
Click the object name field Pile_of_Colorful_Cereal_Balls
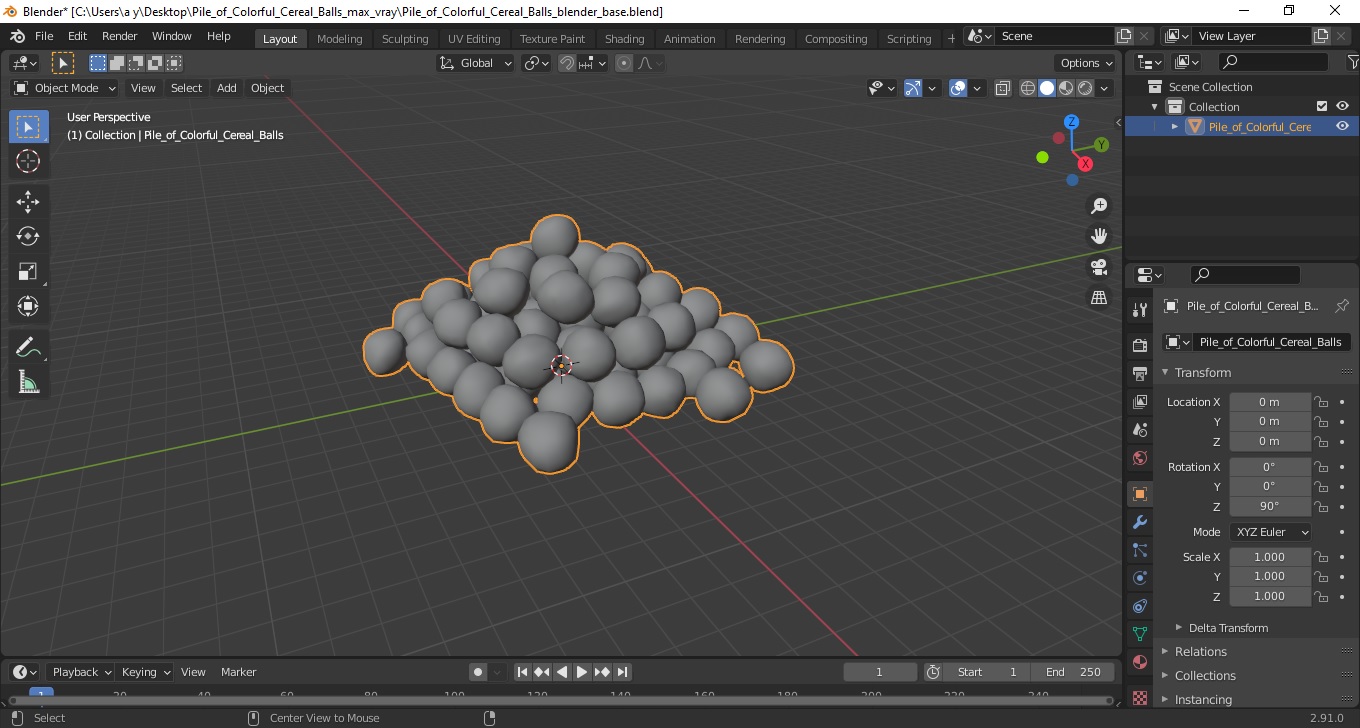[x=1270, y=342]
